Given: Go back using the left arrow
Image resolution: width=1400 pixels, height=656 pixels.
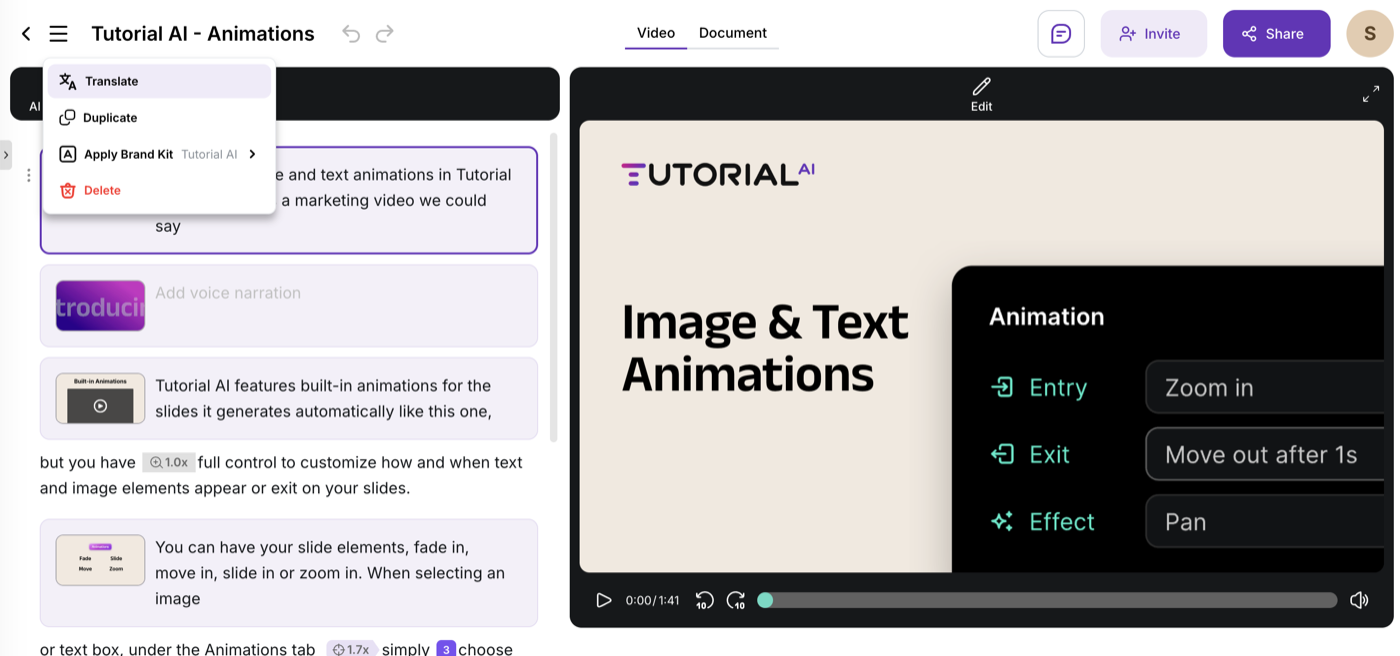Looking at the screenshot, I should click(26, 34).
